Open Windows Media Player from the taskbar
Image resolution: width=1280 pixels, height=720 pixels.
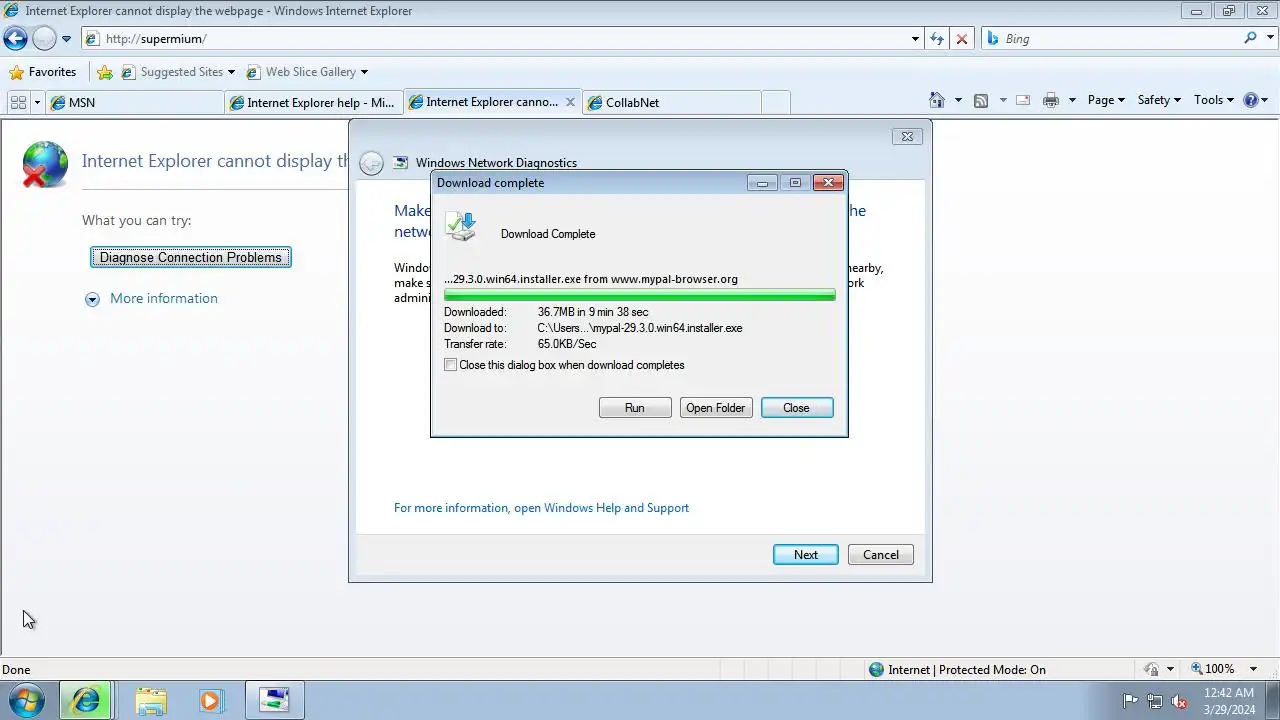coord(210,701)
